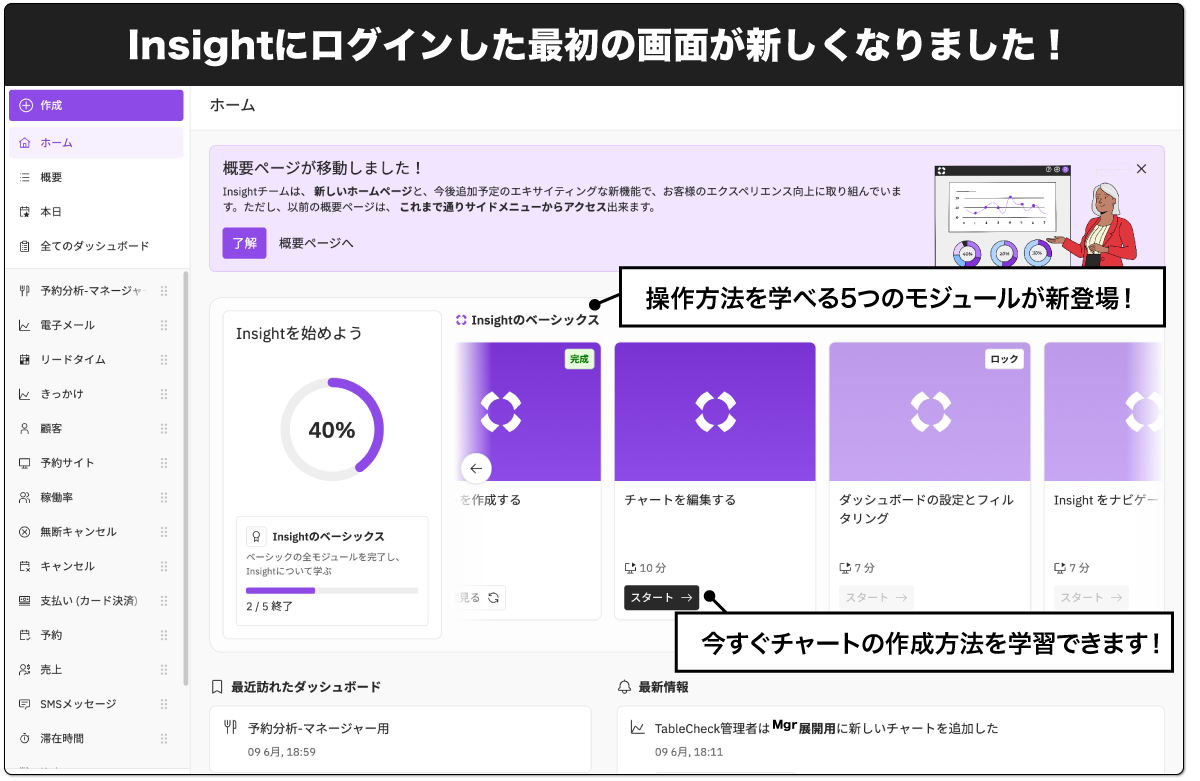Click the 最近訪れたダッシュボード bookmark icon
1200x781 pixels.
217,687
